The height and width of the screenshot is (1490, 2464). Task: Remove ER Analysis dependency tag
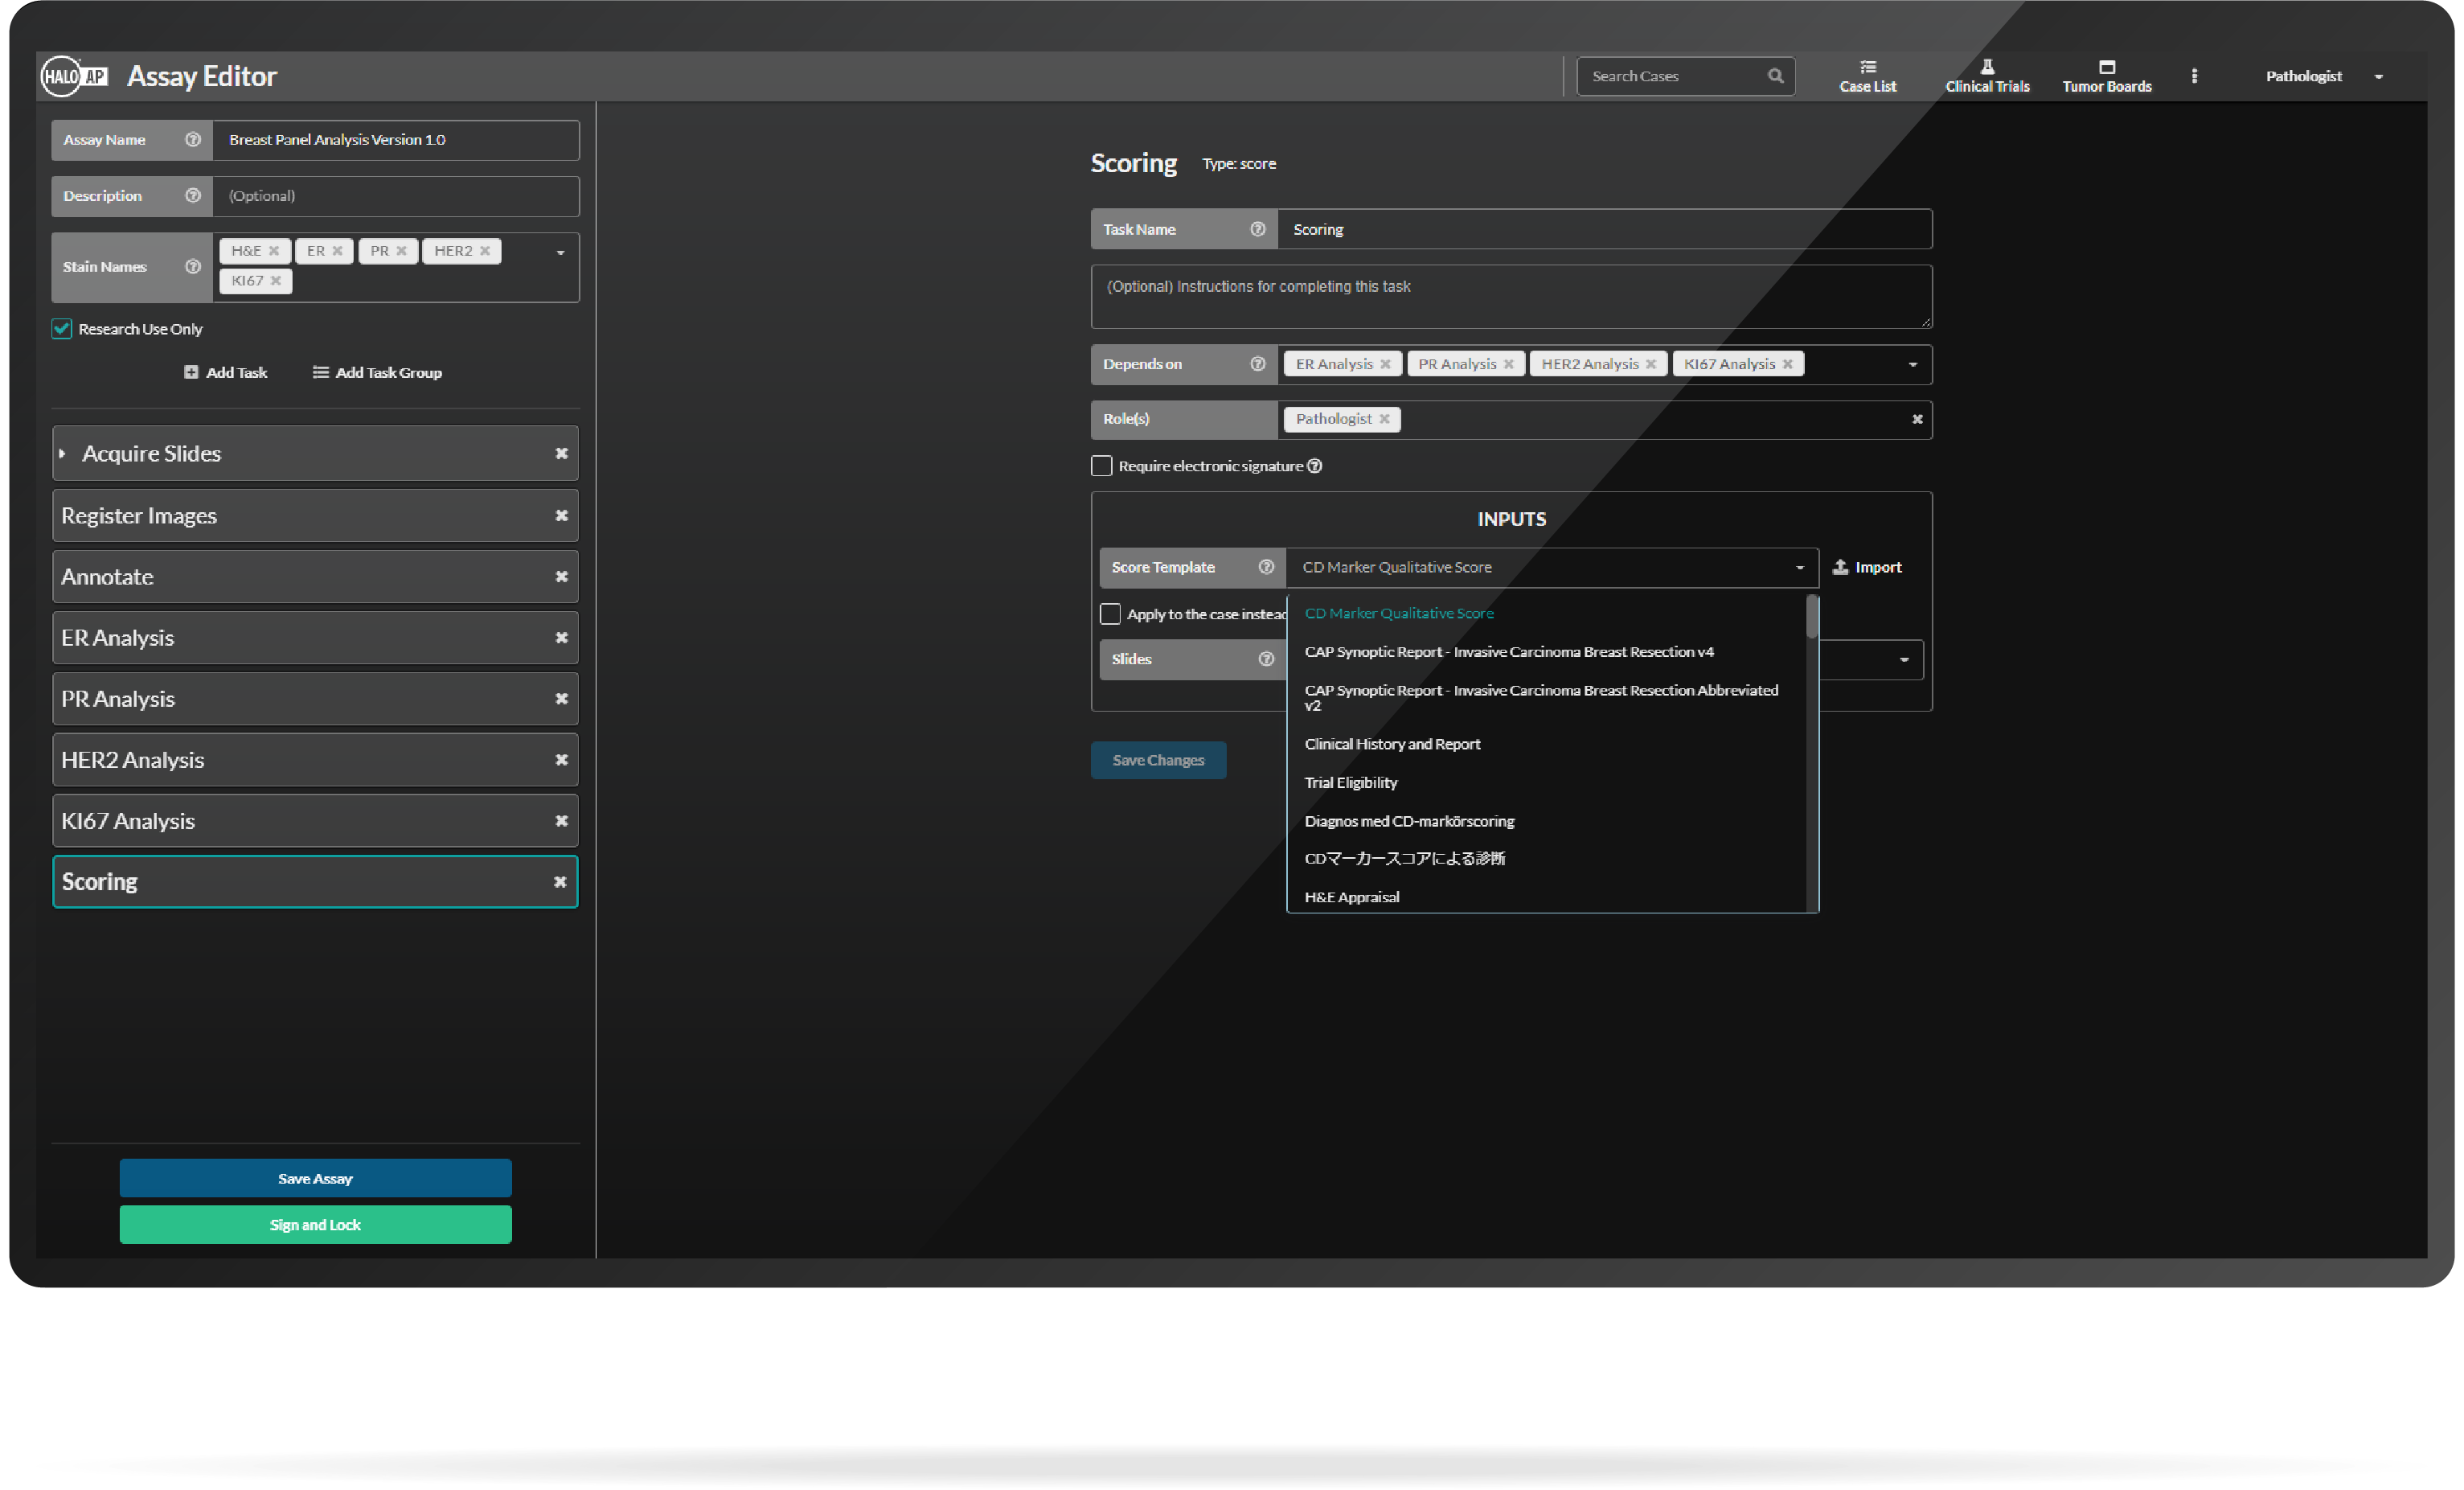1385,364
